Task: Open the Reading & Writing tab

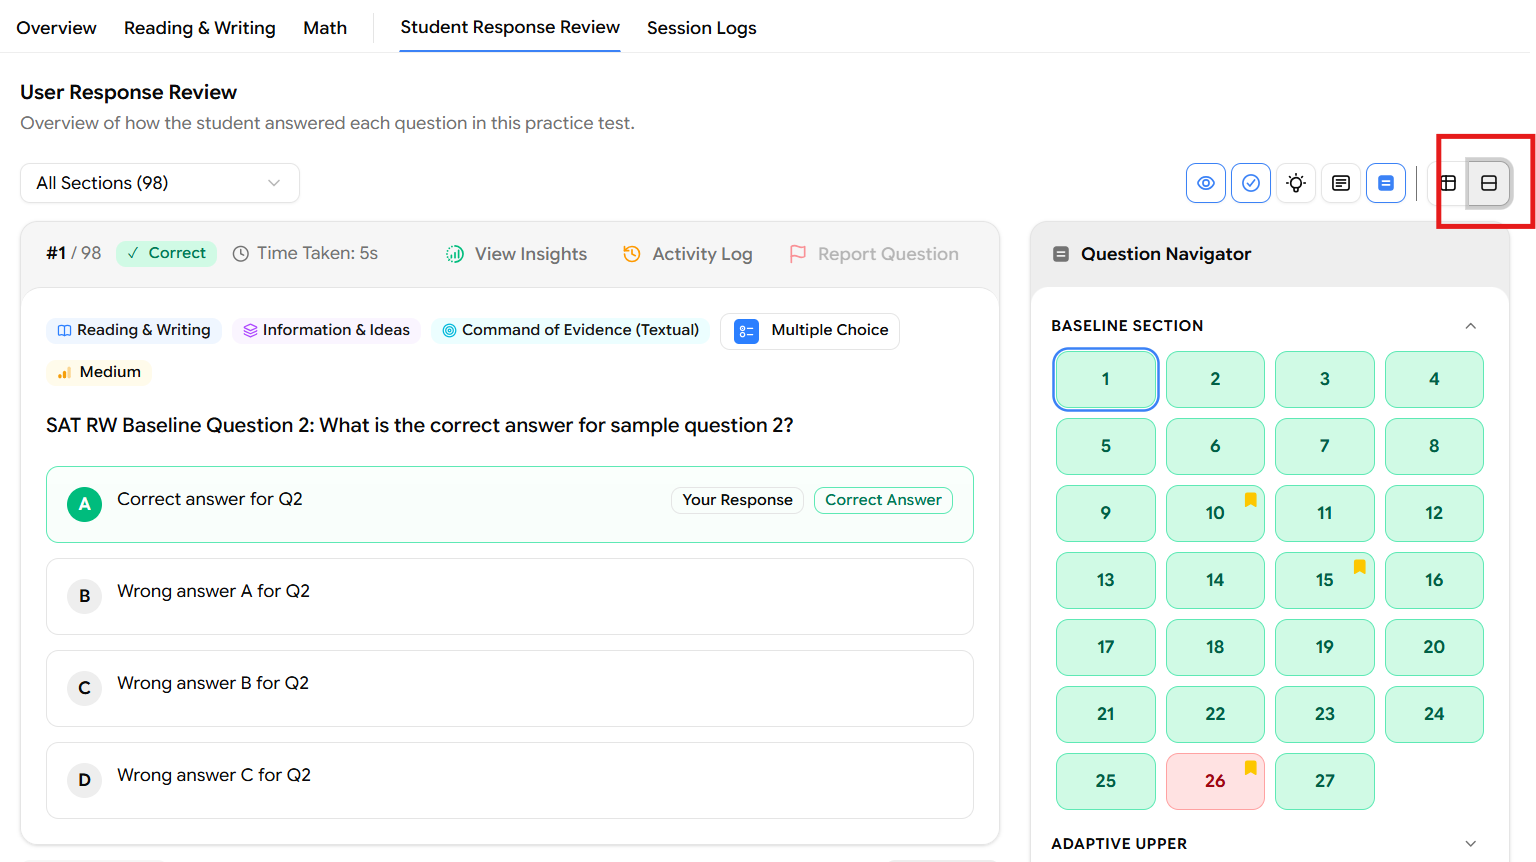Action: pyautogui.click(x=199, y=28)
